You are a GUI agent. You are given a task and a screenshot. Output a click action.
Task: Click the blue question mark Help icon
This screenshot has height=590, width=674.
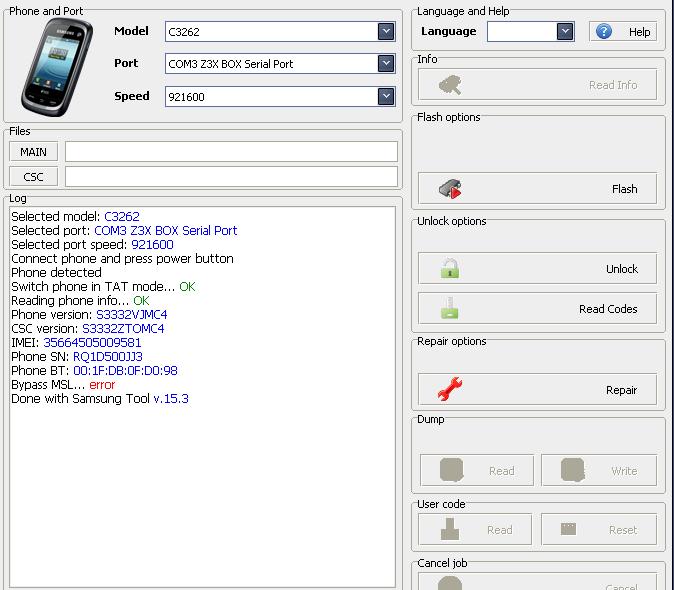coord(604,31)
